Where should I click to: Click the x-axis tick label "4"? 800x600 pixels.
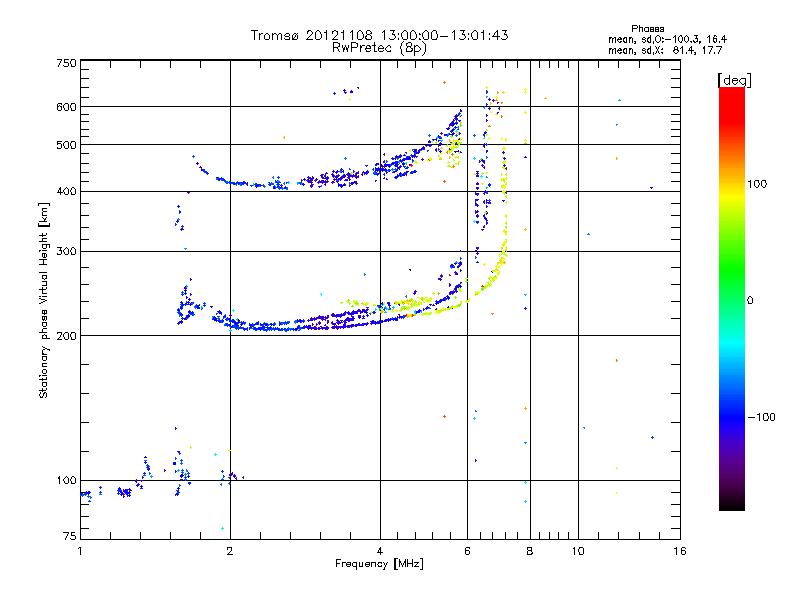(380, 551)
